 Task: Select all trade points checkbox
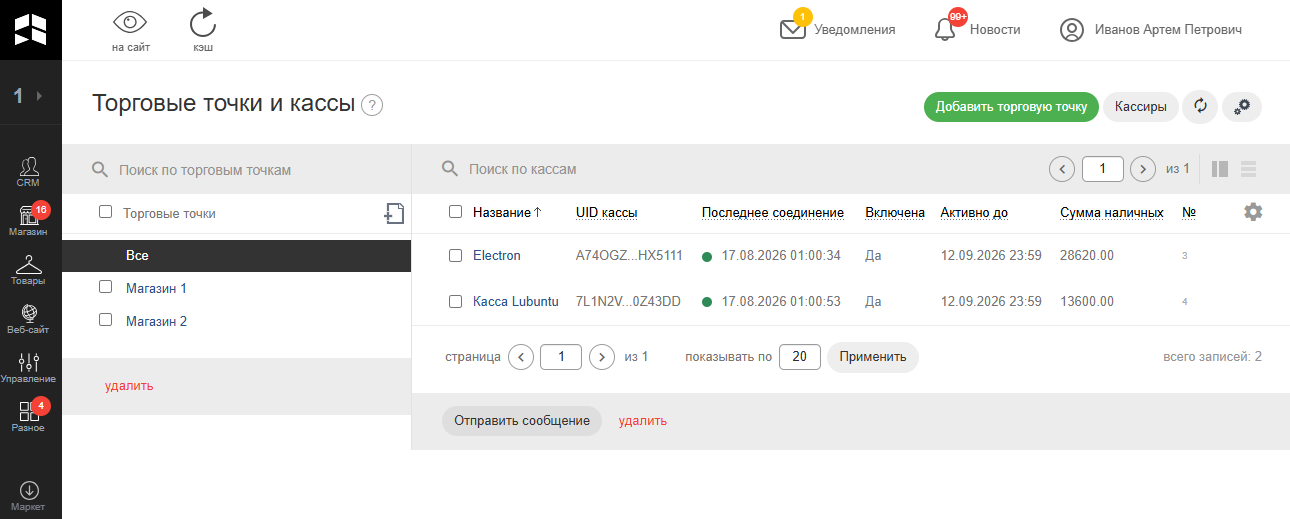click(105, 212)
